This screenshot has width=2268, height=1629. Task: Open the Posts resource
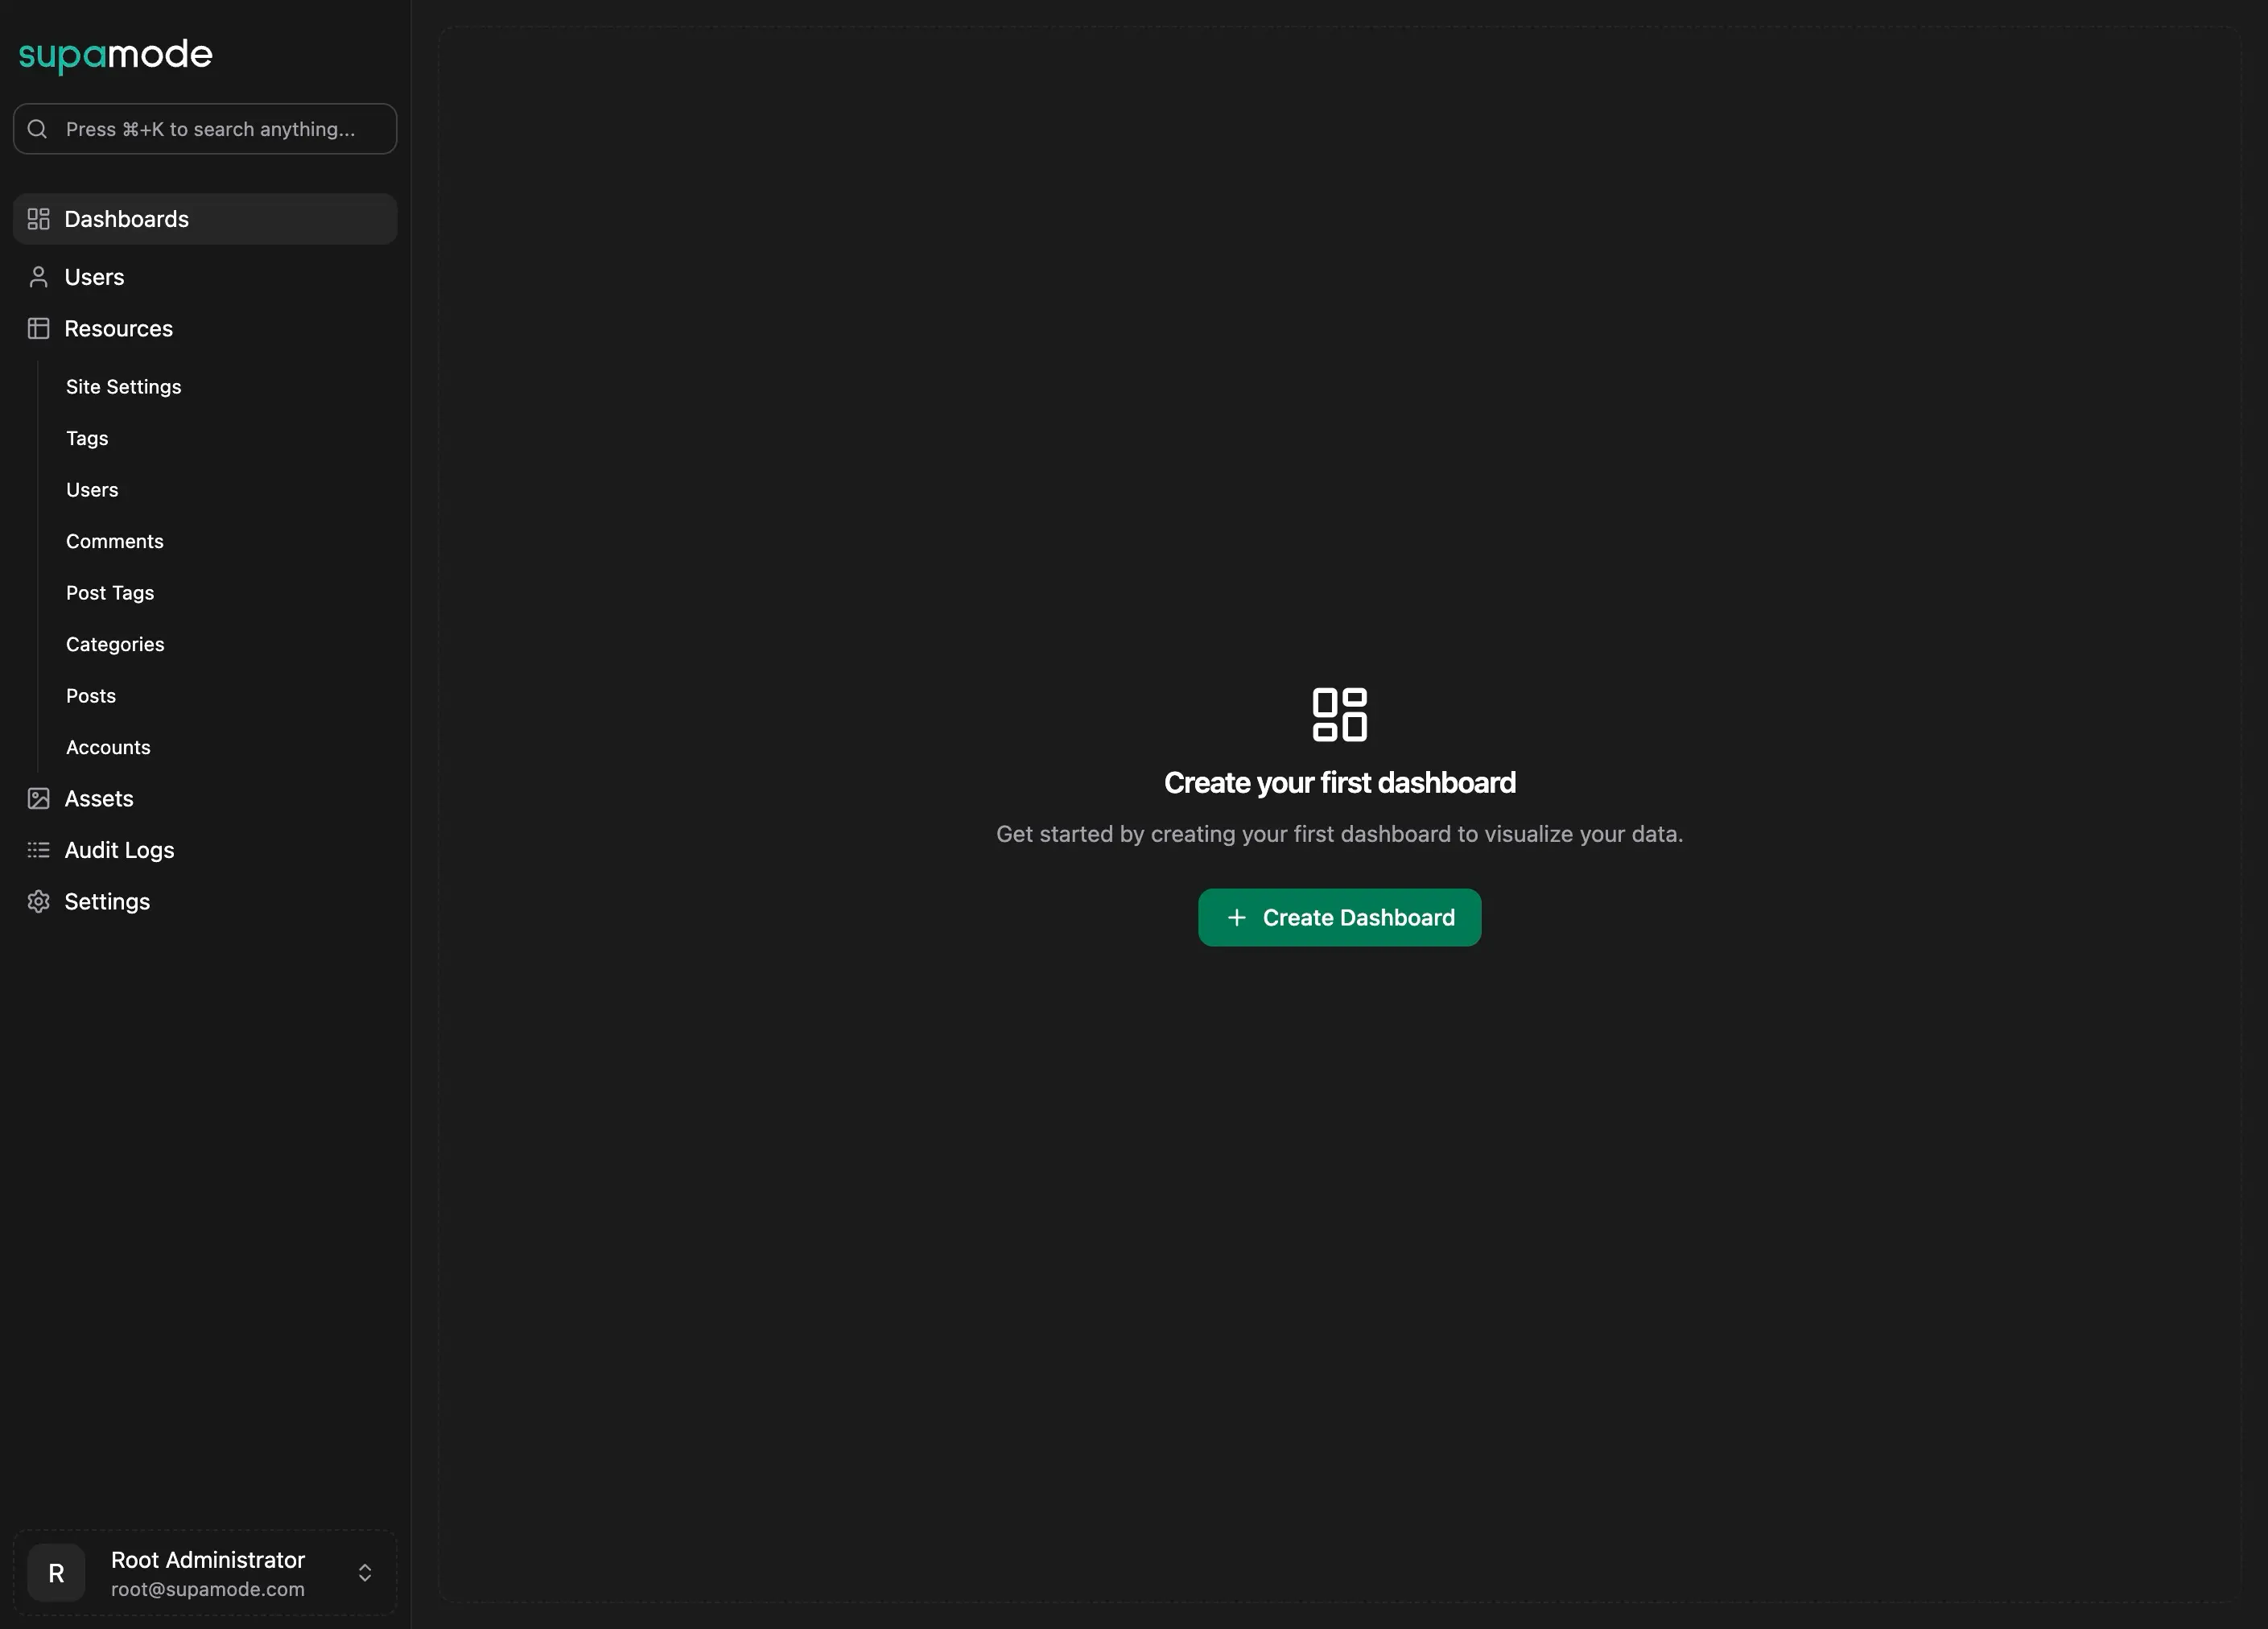coord(90,695)
